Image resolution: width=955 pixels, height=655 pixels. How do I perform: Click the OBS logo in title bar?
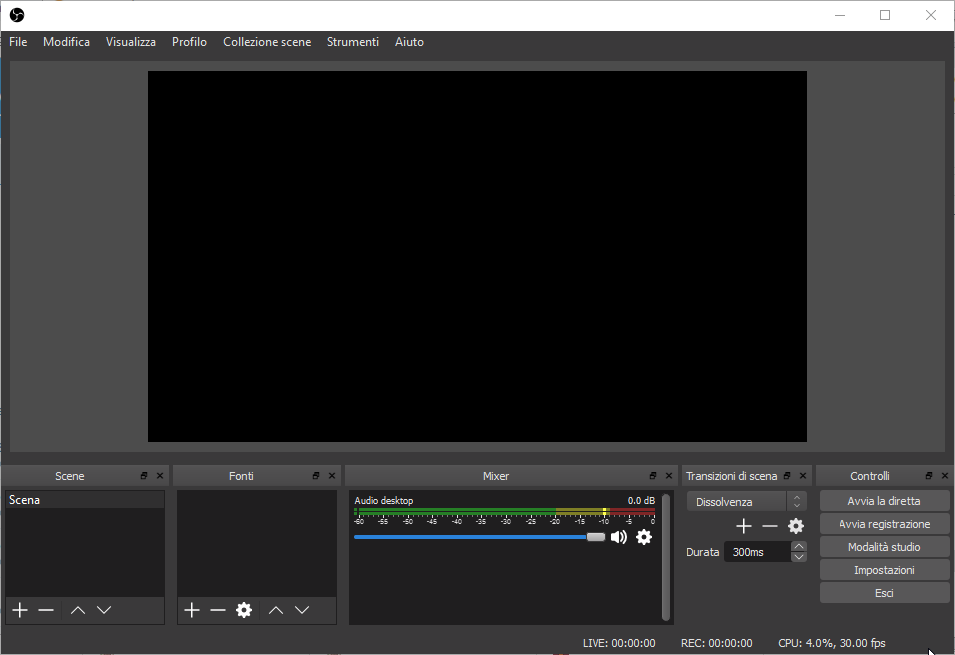[17, 15]
